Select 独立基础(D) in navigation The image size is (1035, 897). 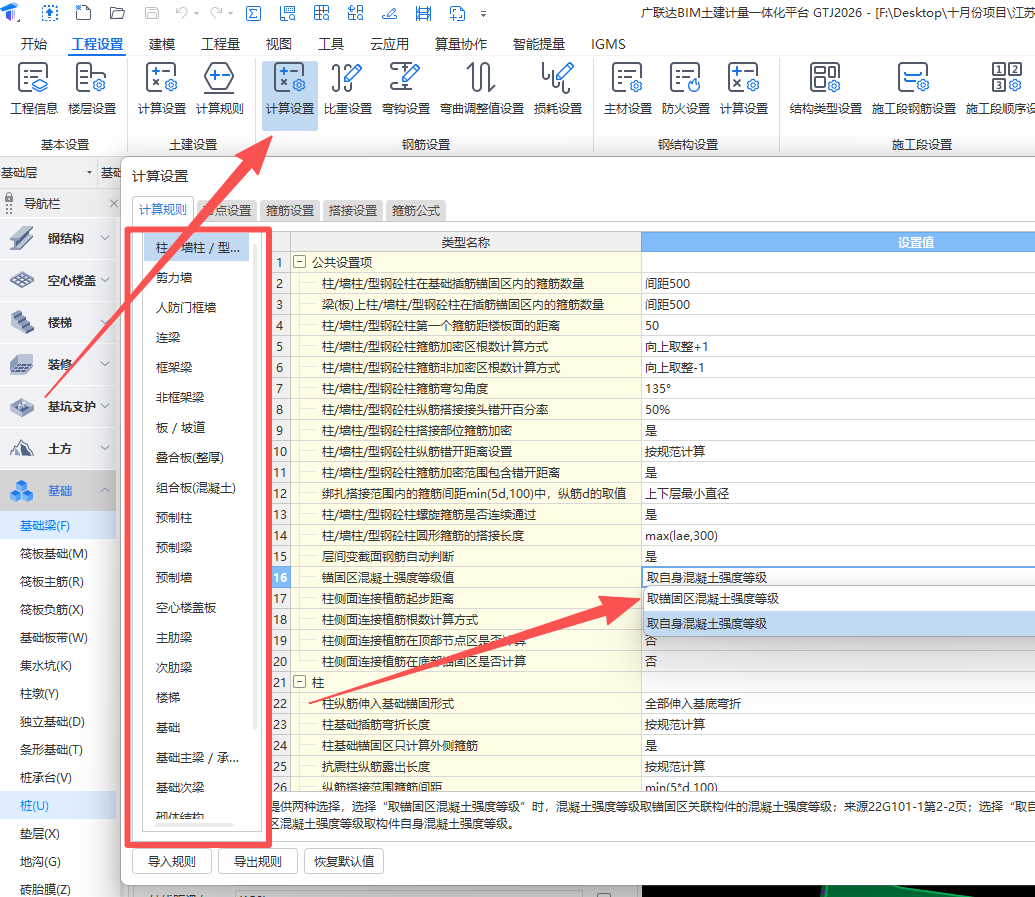[x=52, y=721]
